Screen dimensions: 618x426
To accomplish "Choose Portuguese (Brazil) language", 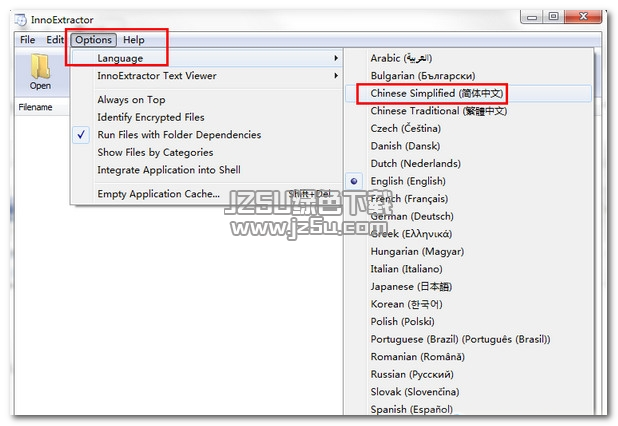I will coord(468,339).
